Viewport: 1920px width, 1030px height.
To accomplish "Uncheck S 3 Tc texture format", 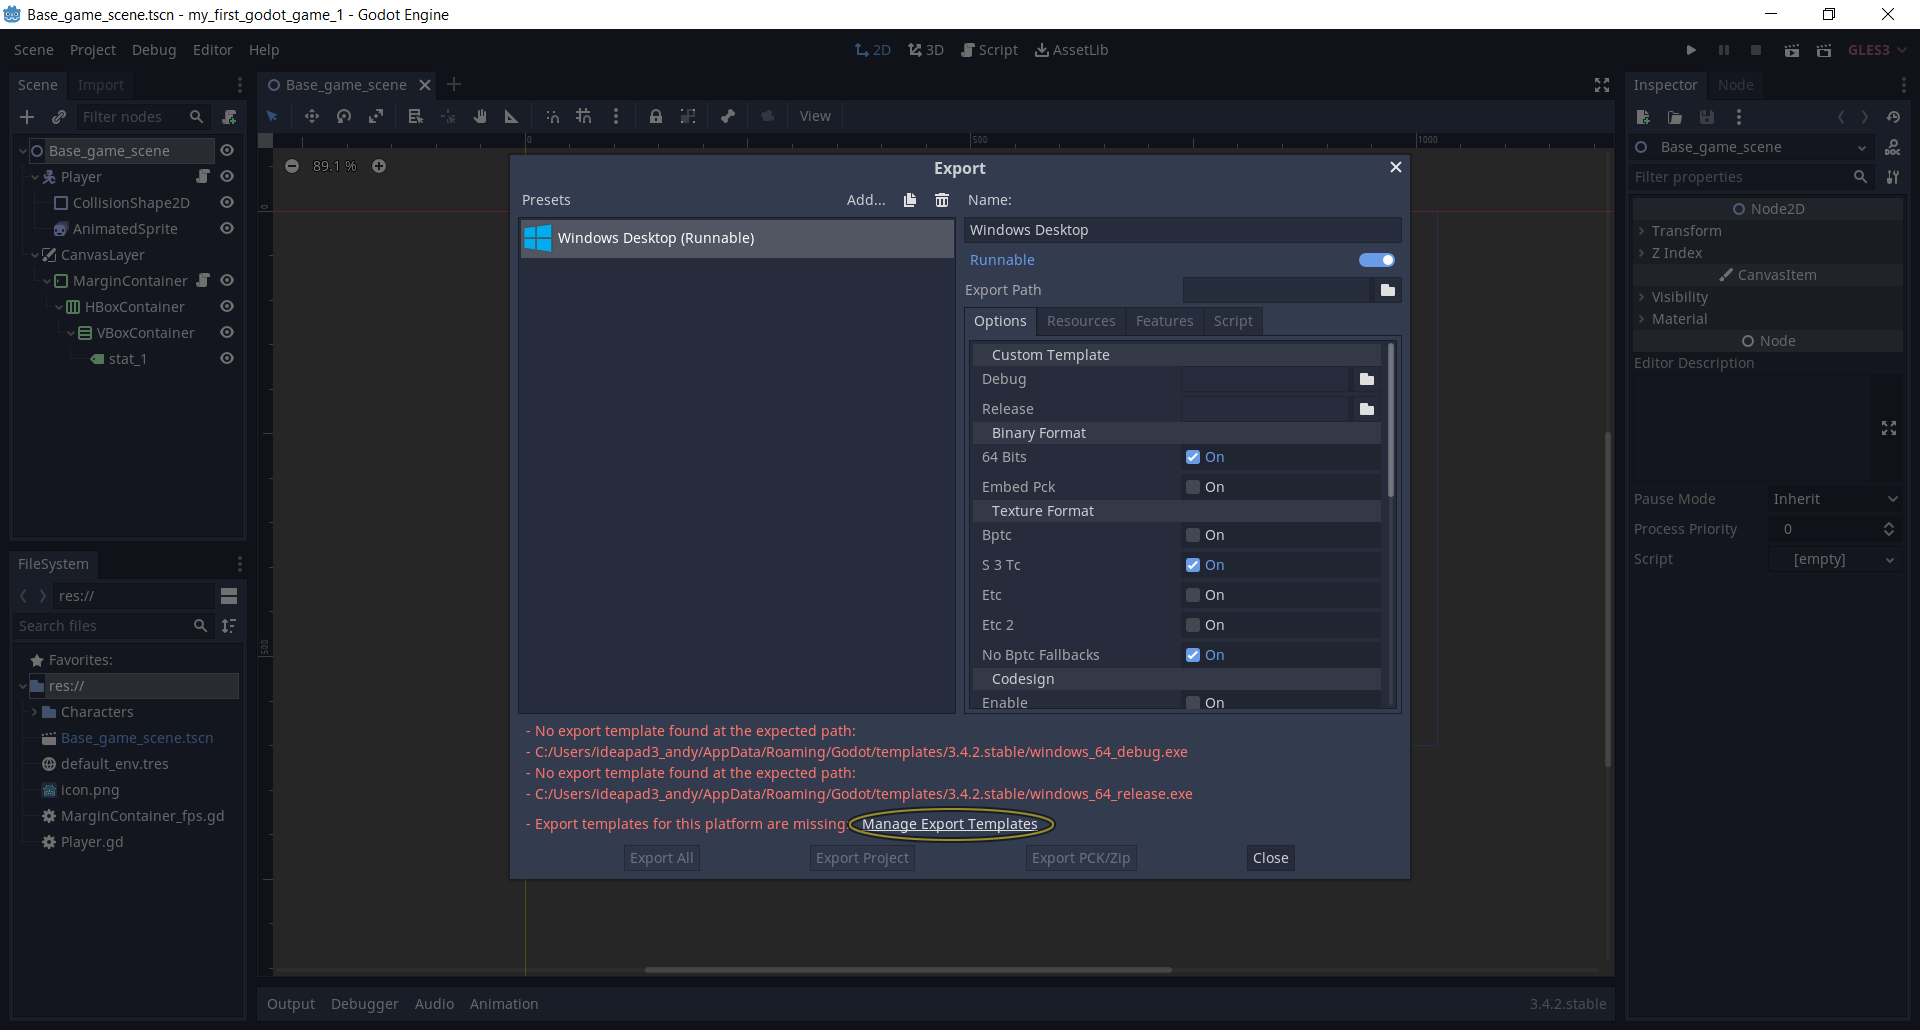I will (1193, 565).
